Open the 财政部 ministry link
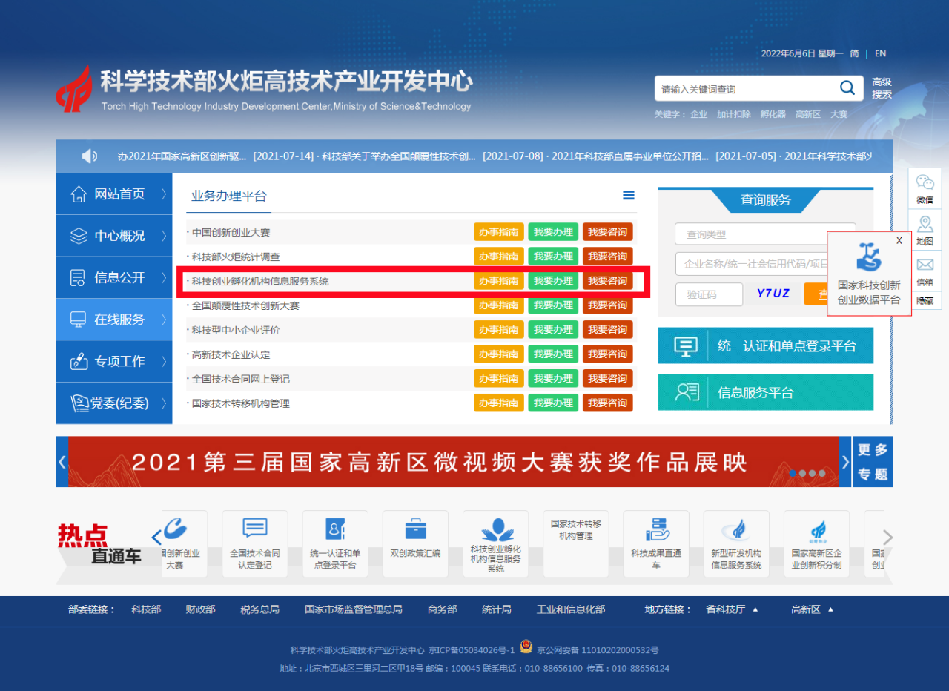Image resolution: width=949 pixels, height=691 pixels. (200, 609)
